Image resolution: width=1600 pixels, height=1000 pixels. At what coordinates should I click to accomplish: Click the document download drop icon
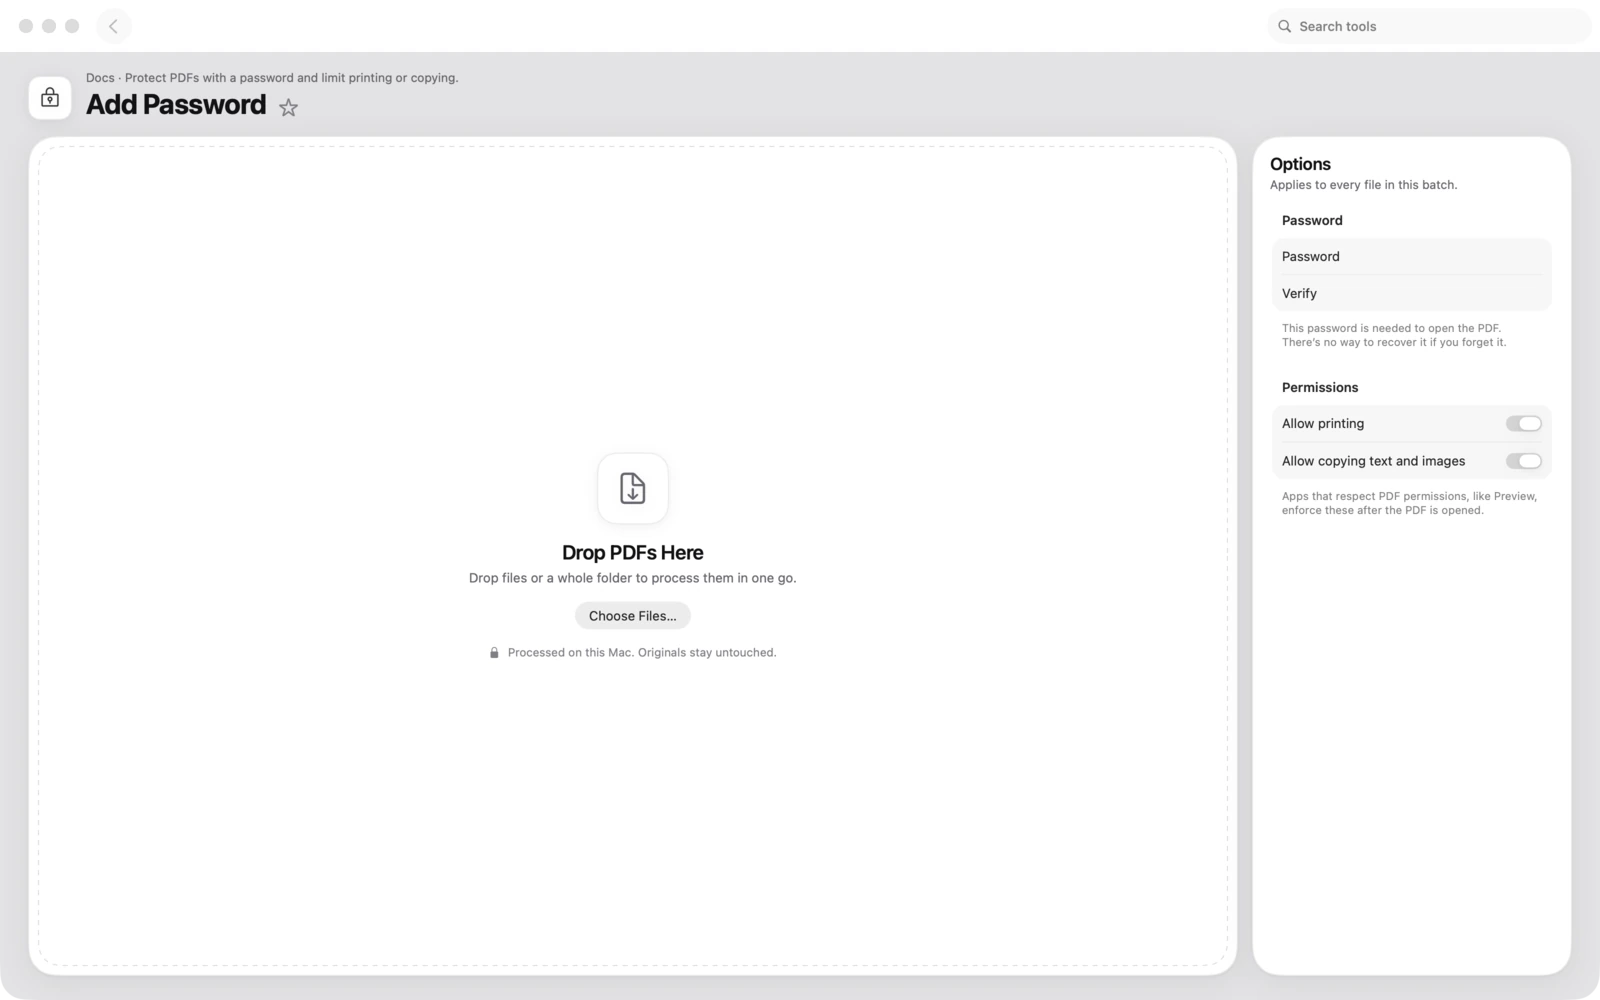(x=633, y=488)
